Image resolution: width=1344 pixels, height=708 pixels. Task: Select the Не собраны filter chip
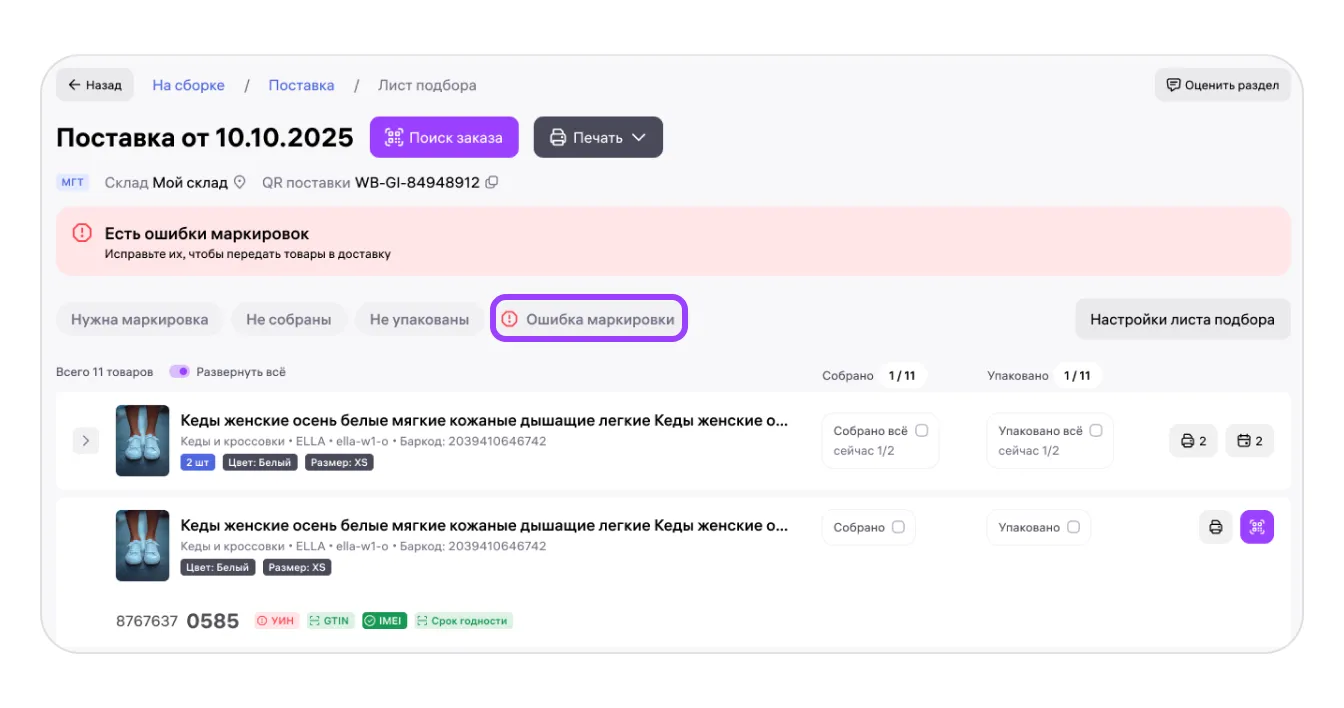(288, 320)
